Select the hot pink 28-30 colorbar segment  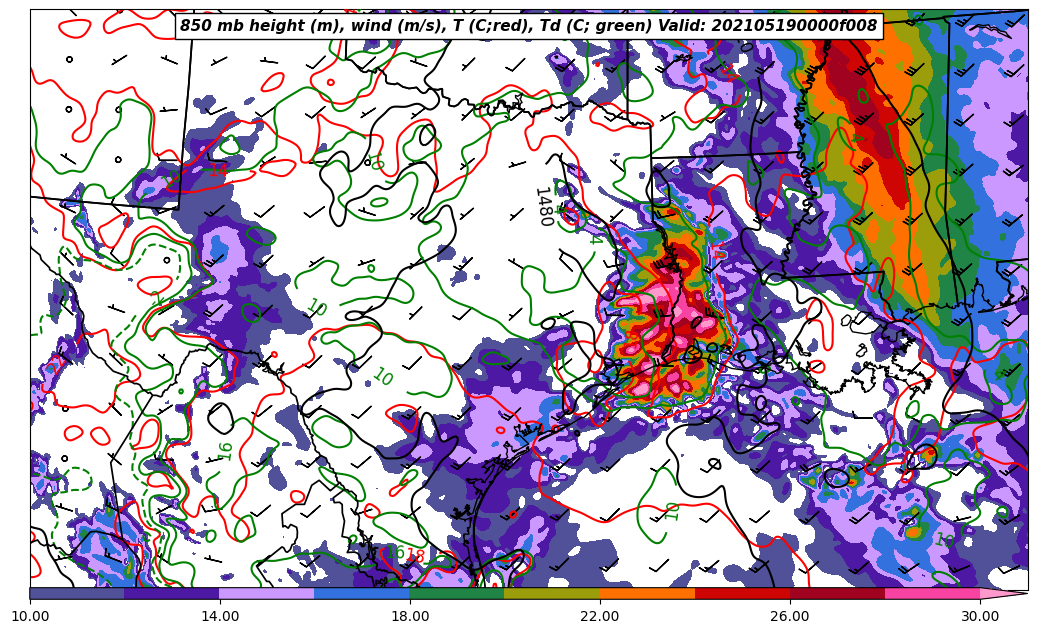(x=932, y=593)
